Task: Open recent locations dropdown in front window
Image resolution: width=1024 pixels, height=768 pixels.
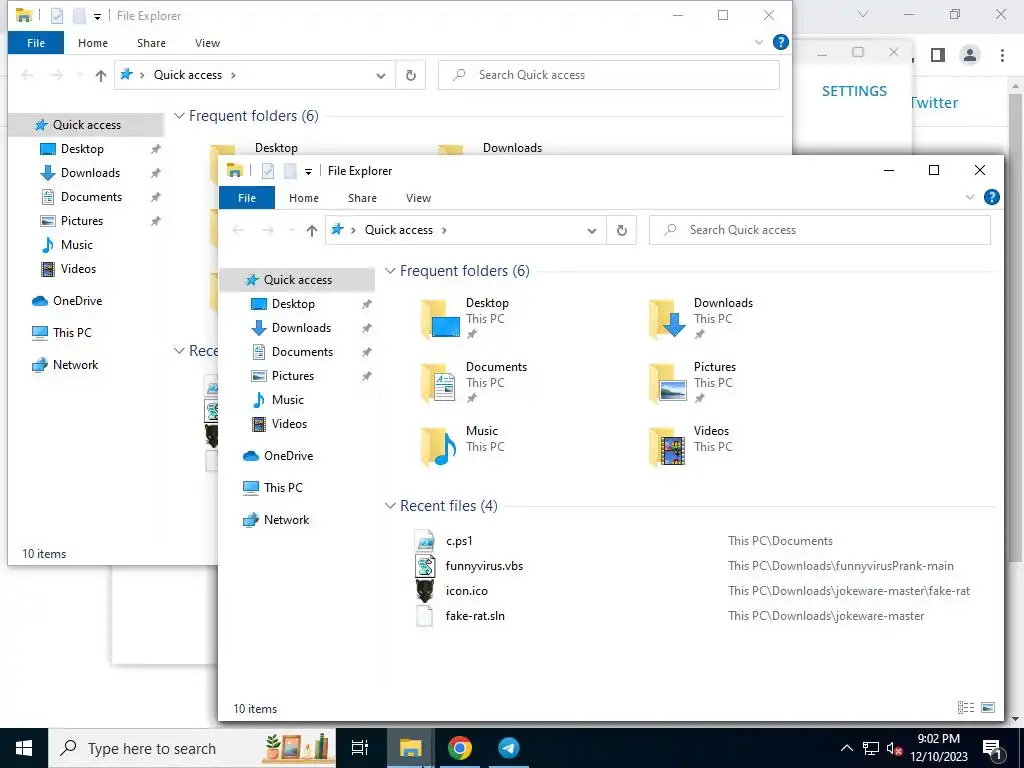Action: tap(291, 230)
